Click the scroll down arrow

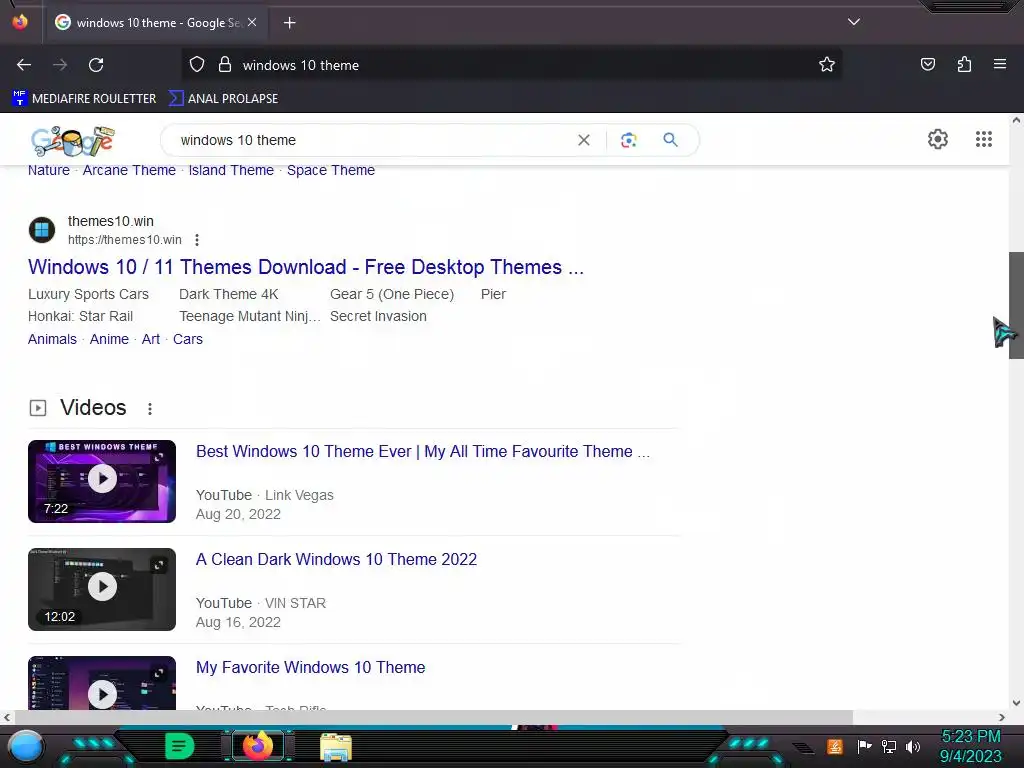[x=1016, y=703]
